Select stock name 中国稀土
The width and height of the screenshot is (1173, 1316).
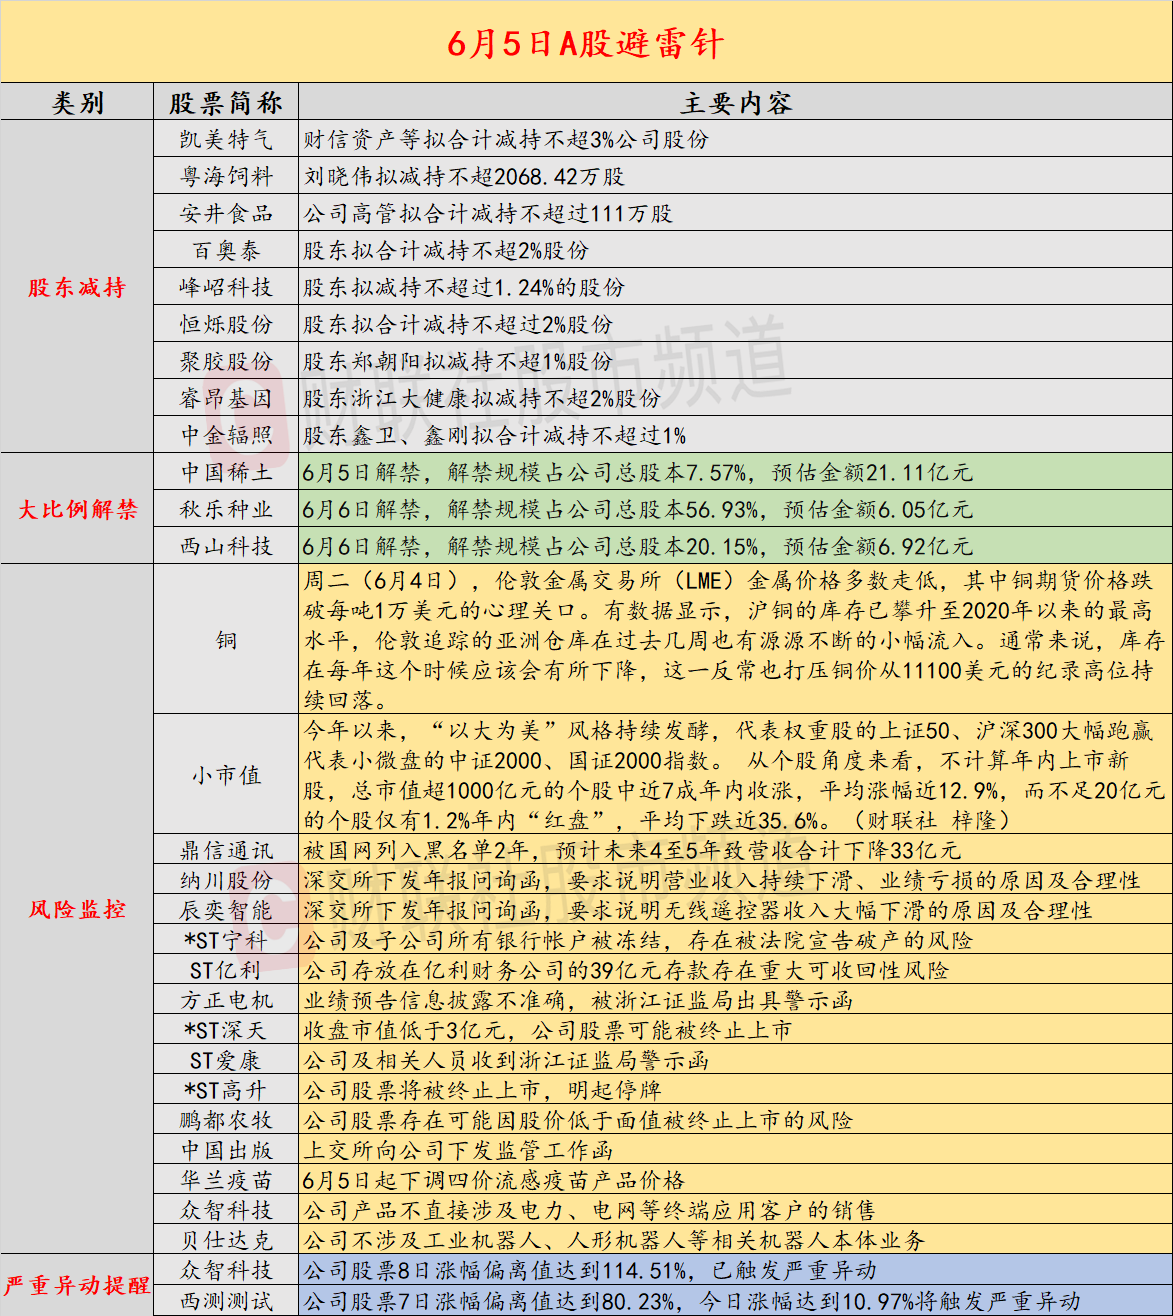tap(226, 473)
